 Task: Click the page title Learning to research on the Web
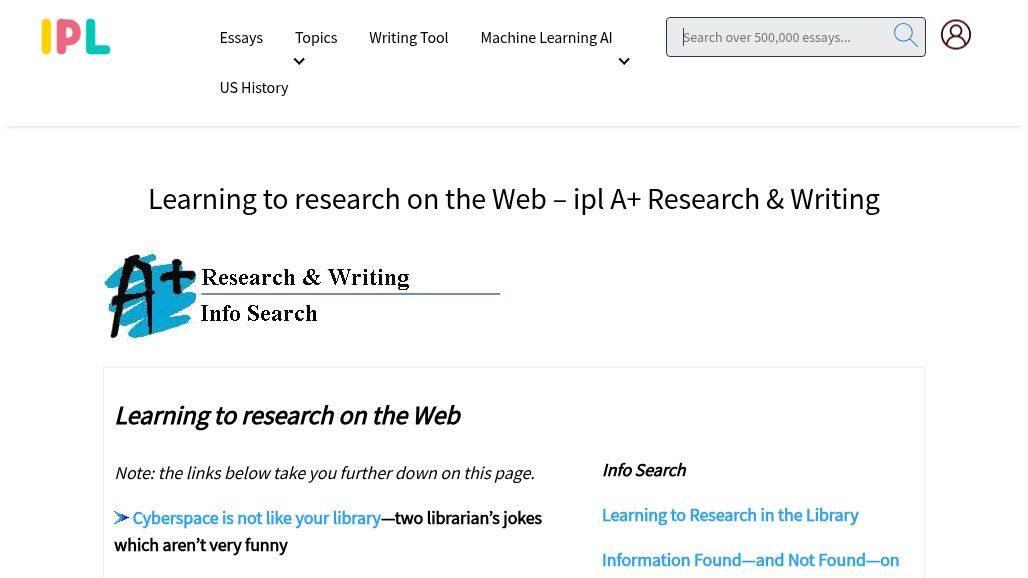[x=514, y=199]
